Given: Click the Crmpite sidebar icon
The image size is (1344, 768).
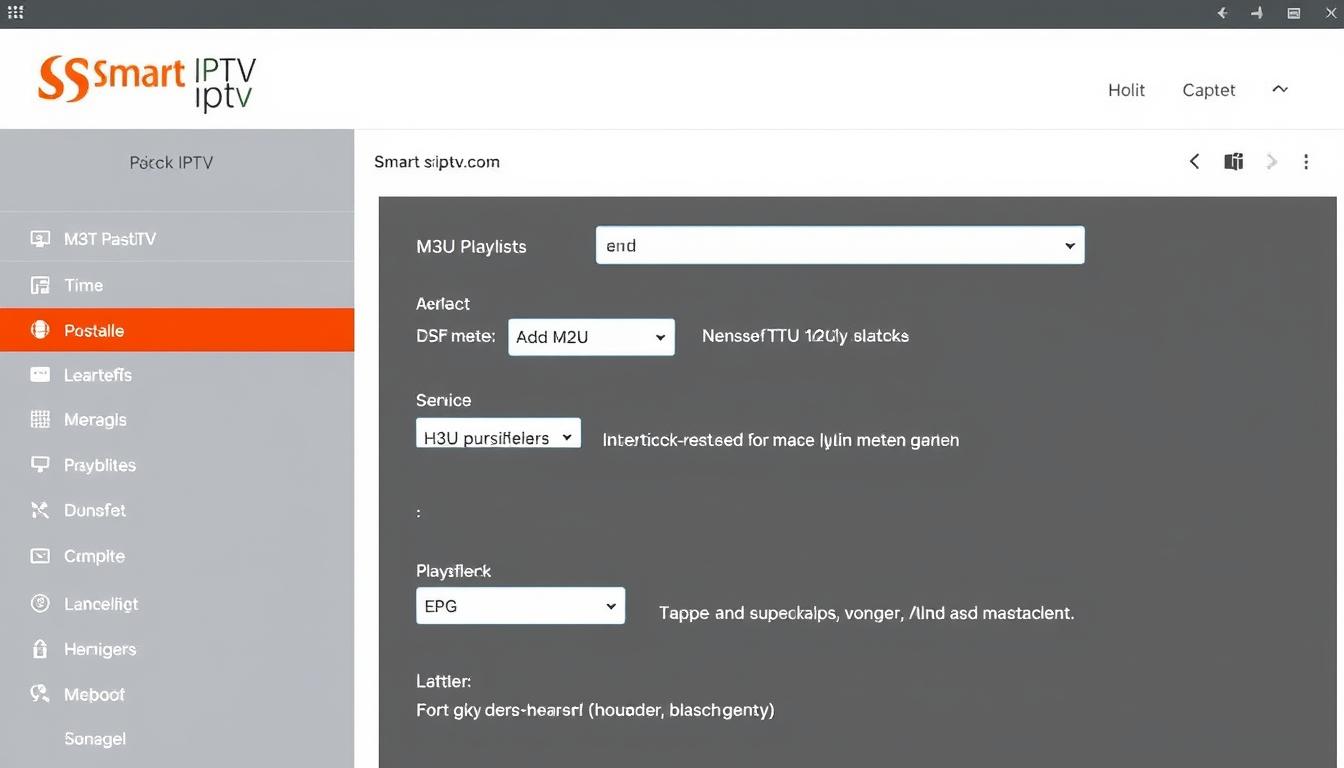Looking at the screenshot, I should pyautogui.click(x=40, y=556).
